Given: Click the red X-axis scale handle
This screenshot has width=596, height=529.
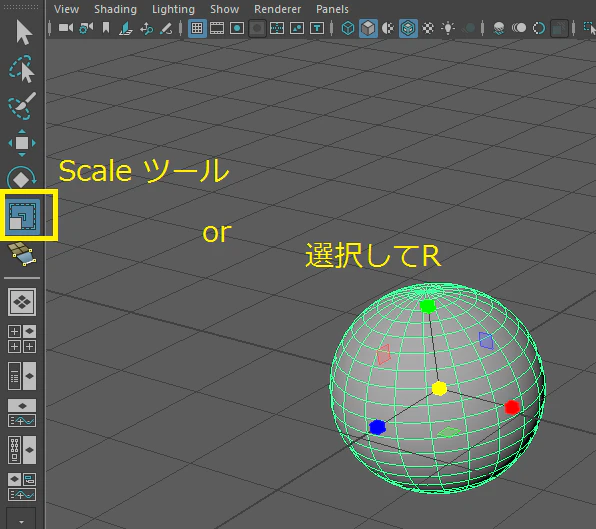Looking at the screenshot, I should point(512,407).
